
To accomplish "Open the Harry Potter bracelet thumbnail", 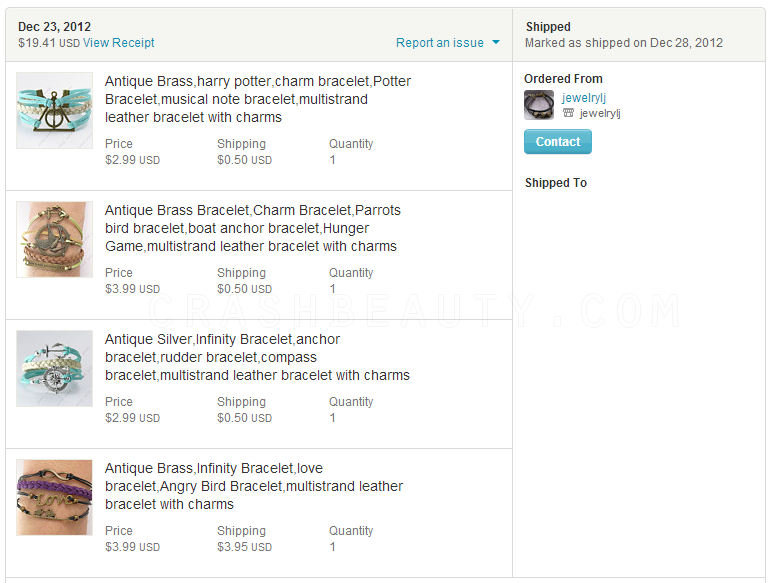I will (x=54, y=110).
